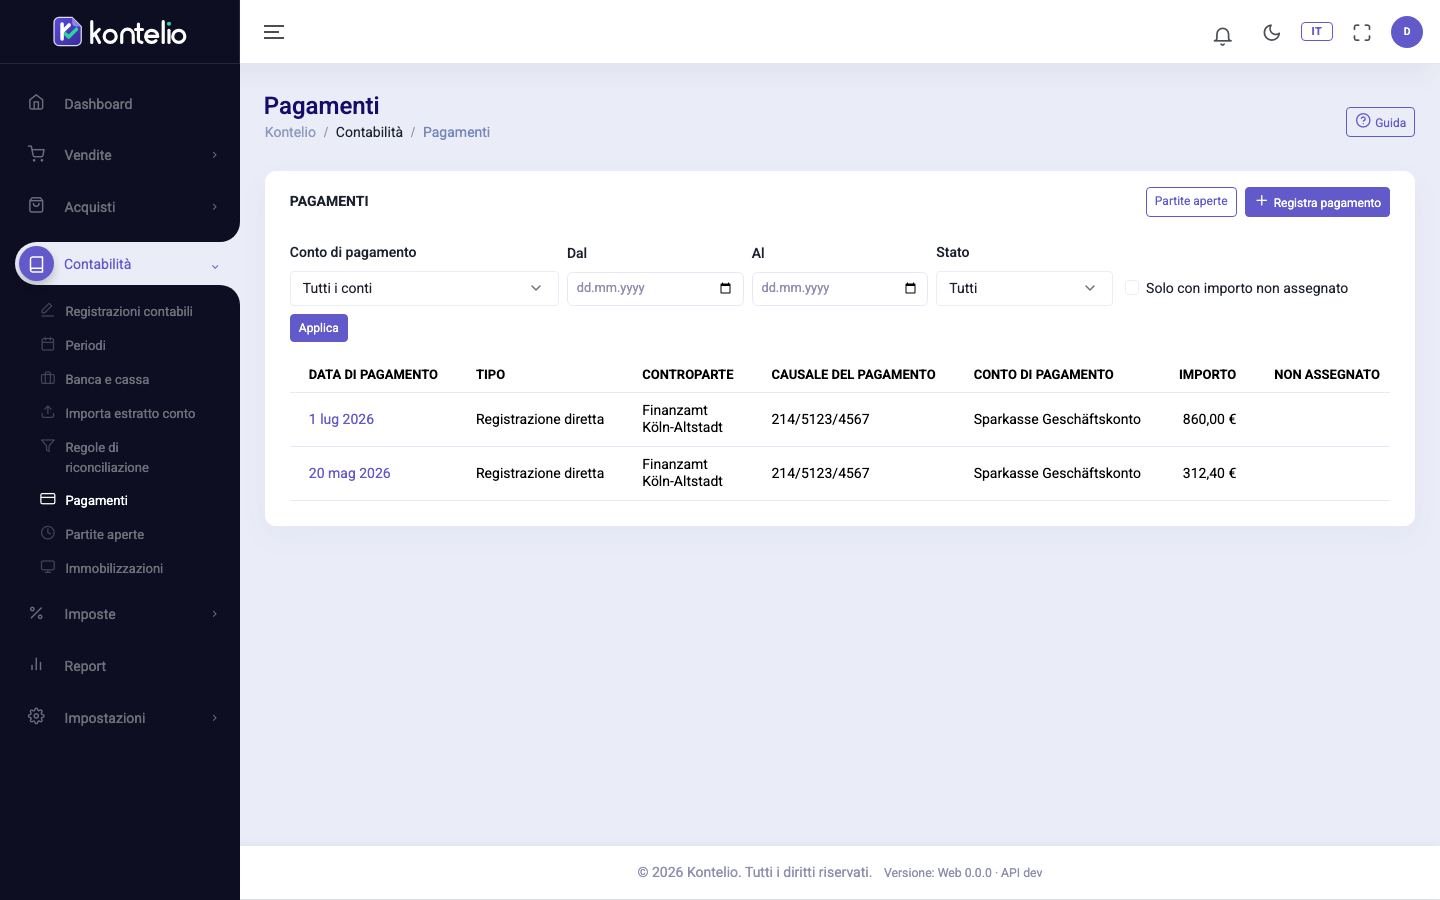Open Immobilizzazioni in sidebar

(114, 568)
